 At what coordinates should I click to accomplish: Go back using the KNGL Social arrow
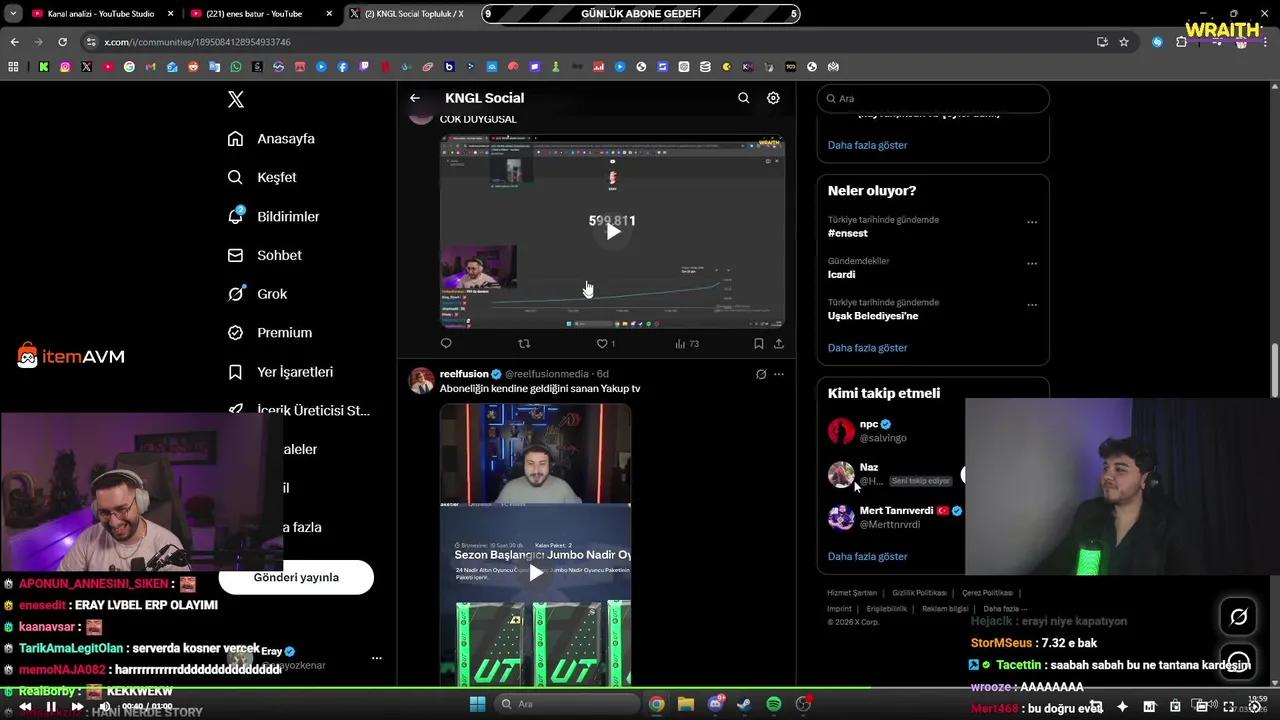[x=415, y=98]
